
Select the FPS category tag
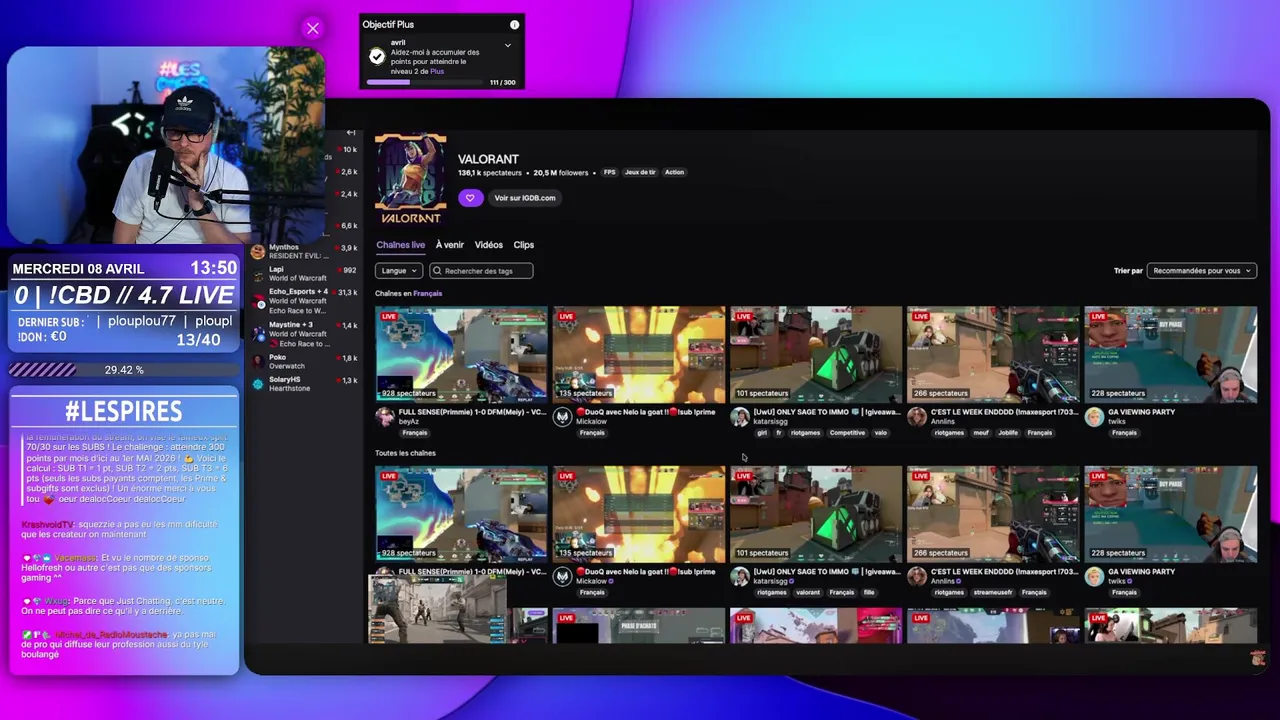[x=609, y=172]
